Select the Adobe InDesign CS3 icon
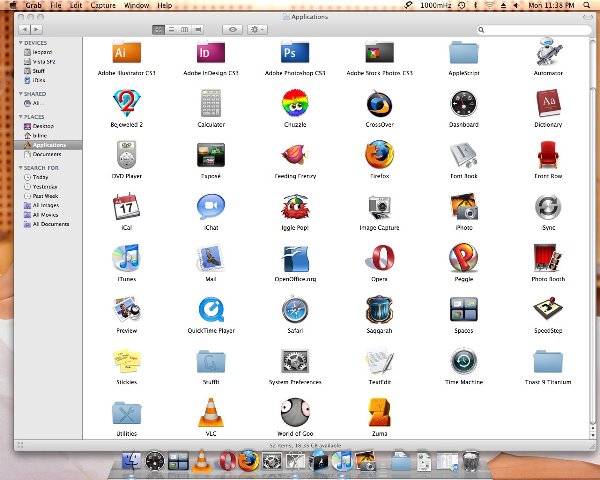Viewport: 600px width, 480px height. click(211, 52)
